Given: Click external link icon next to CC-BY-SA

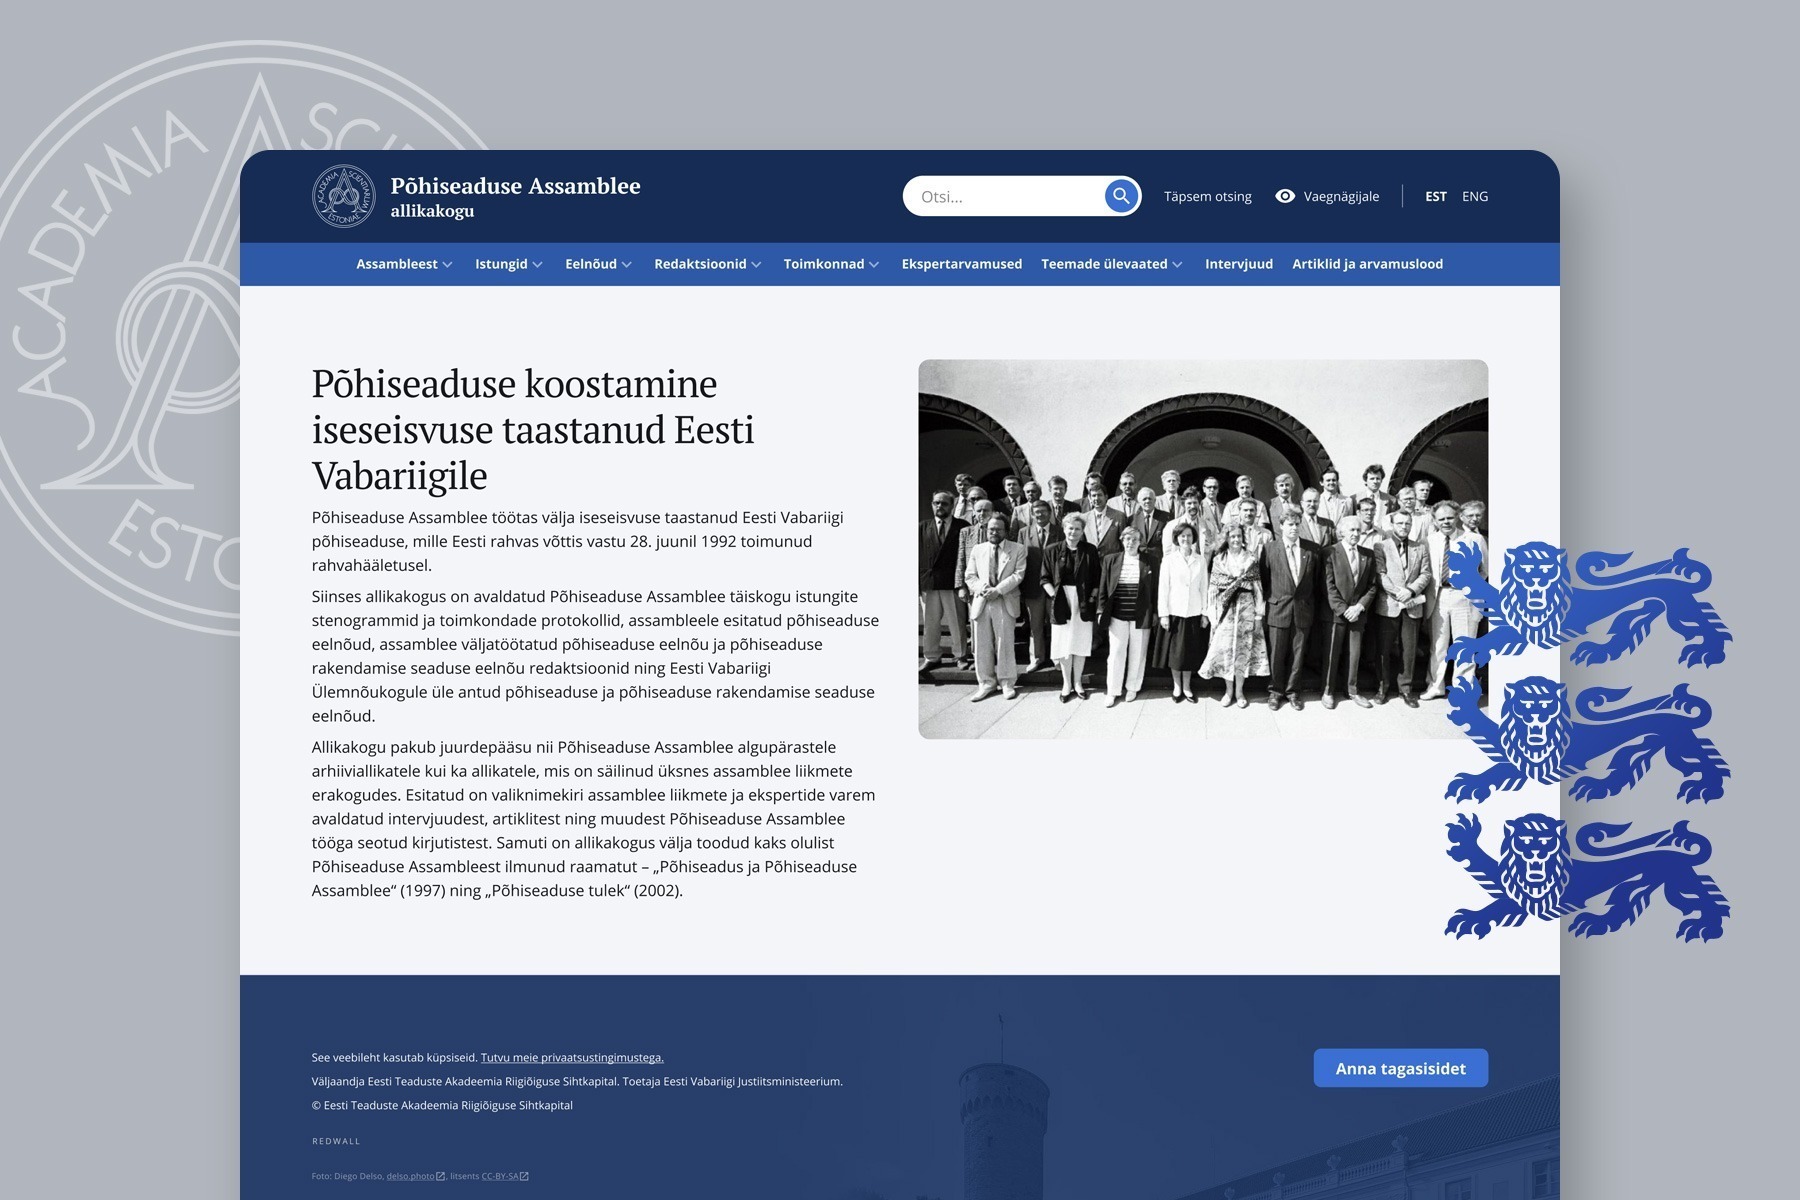Looking at the screenshot, I should tap(524, 1176).
